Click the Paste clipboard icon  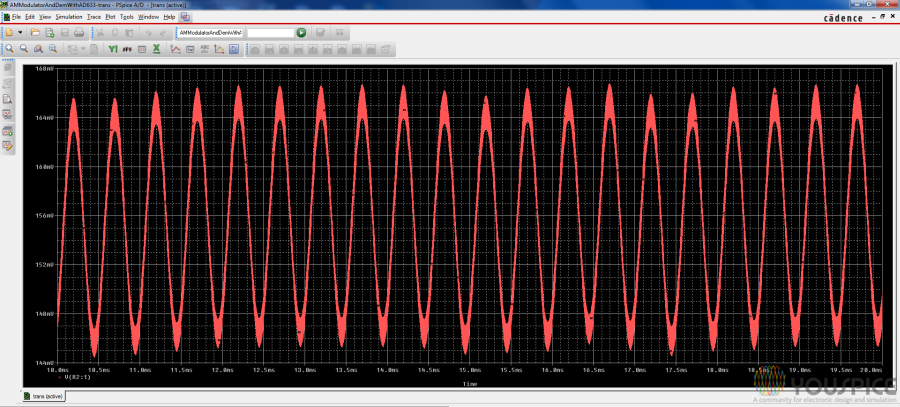[129, 33]
